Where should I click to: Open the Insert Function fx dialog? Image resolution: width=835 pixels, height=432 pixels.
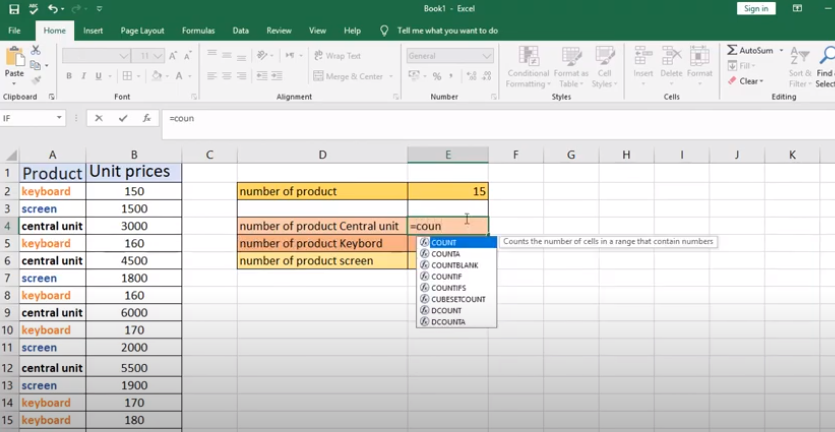coord(147,118)
